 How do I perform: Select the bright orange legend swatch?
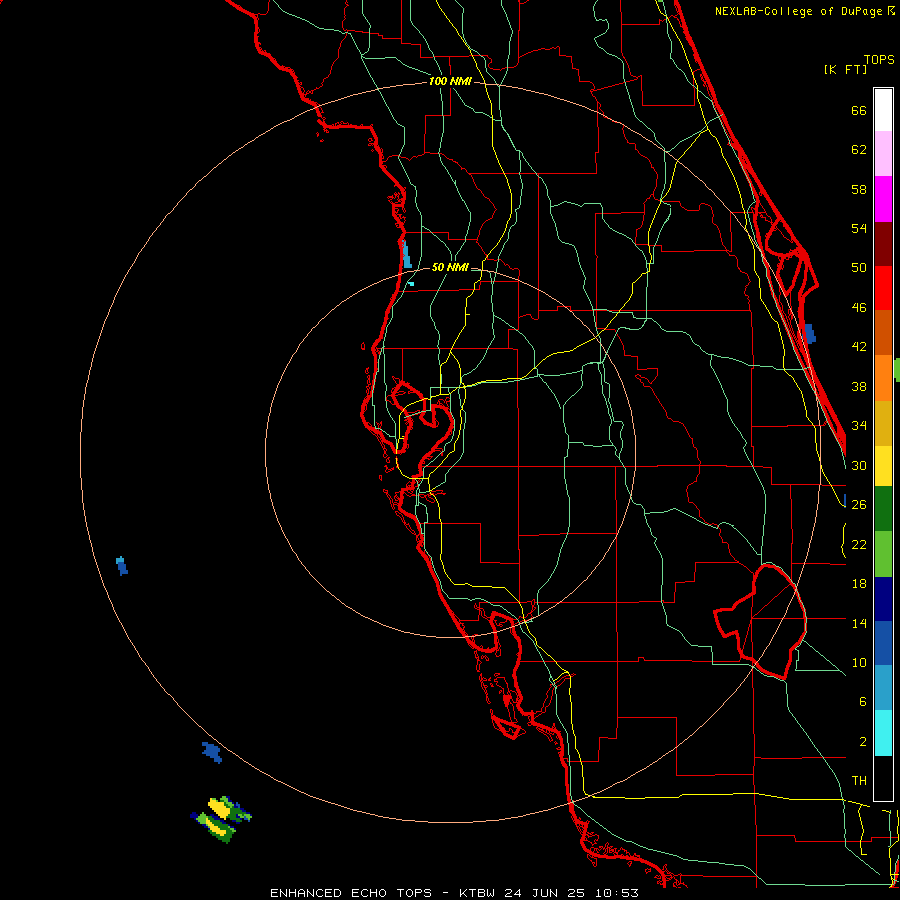(883, 378)
